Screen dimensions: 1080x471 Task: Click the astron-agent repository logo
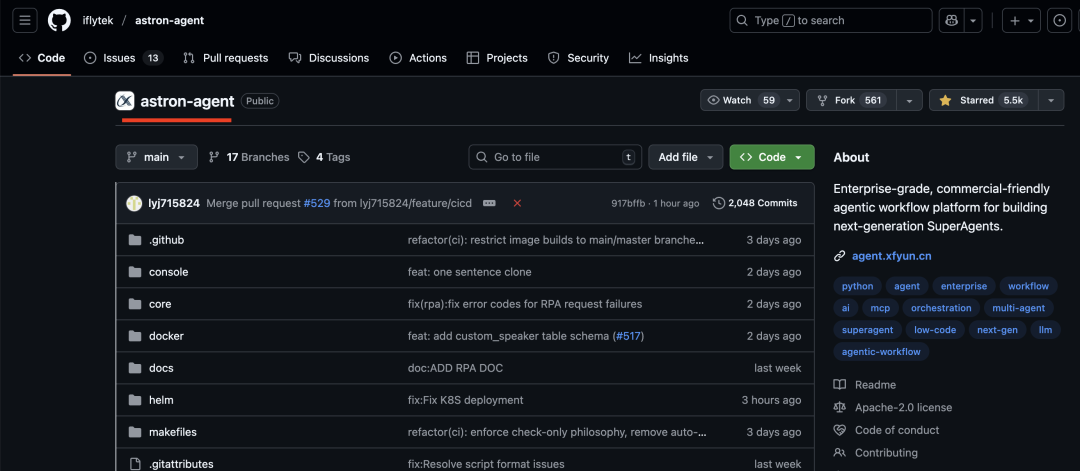(125, 101)
